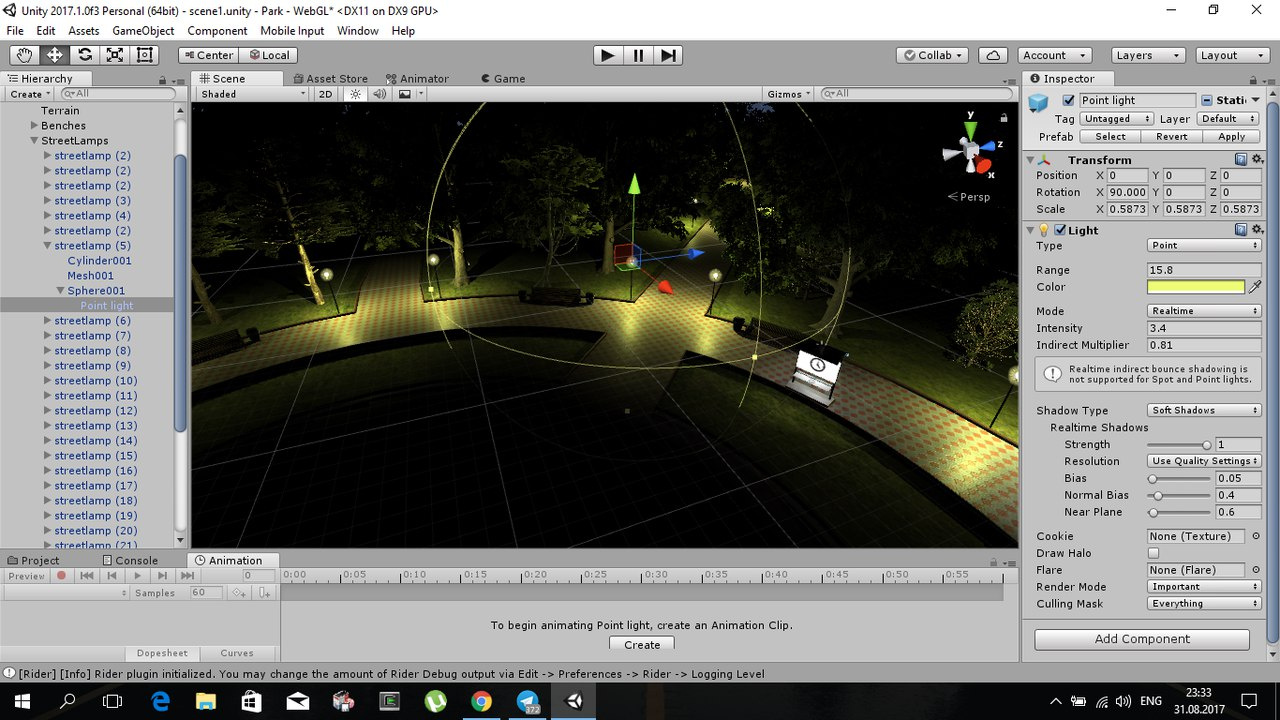Image resolution: width=1280 pixels, height=720 pixels.
Task: Select the Hand tool in toolbar
Action: pyautogui.click(x=24, y=55)
